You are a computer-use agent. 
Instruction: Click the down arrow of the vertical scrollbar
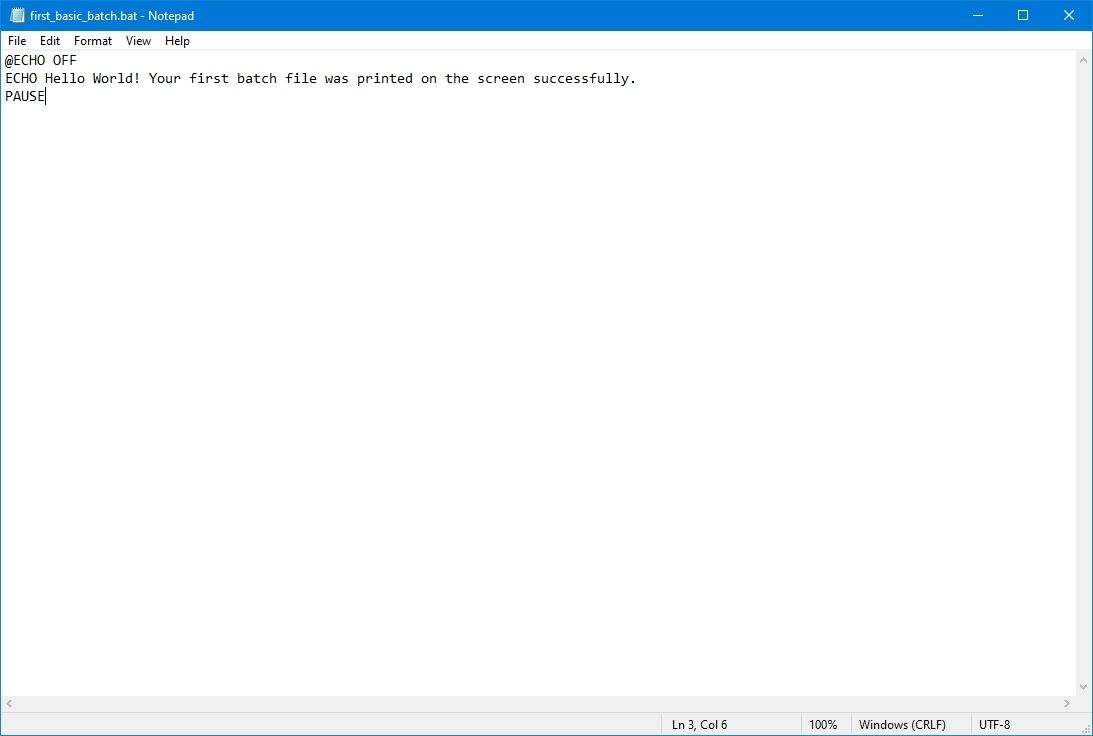pyautogui.click(x=1083, y=687)
